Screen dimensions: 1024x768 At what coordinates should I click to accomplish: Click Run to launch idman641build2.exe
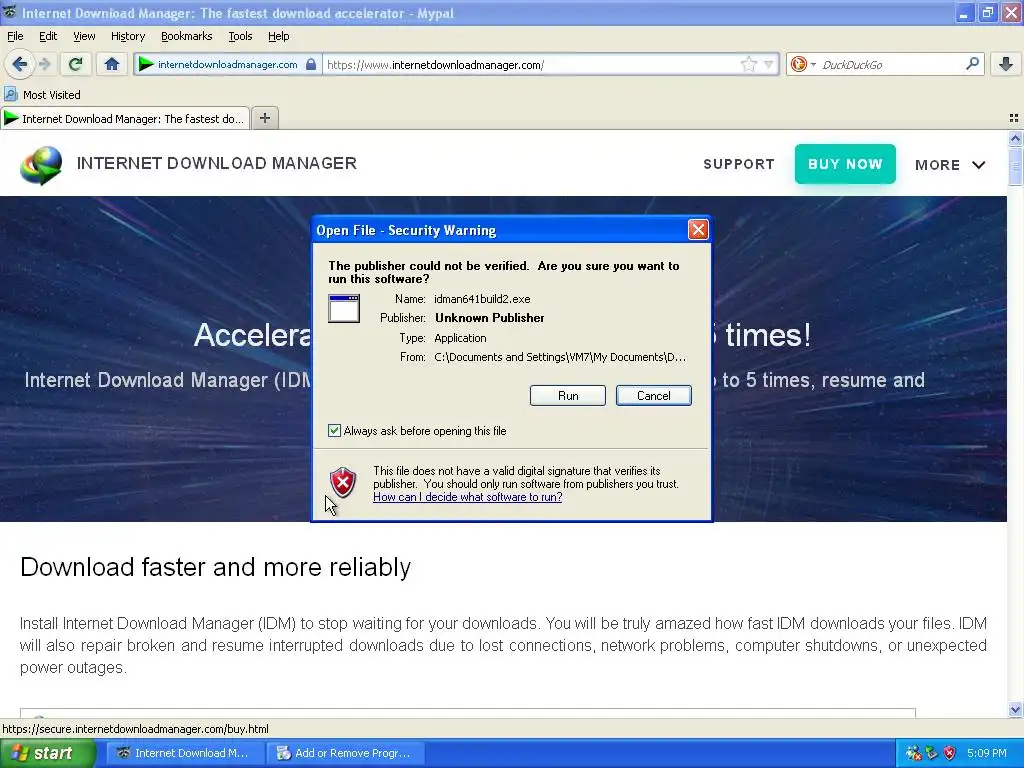pos(568,396)
